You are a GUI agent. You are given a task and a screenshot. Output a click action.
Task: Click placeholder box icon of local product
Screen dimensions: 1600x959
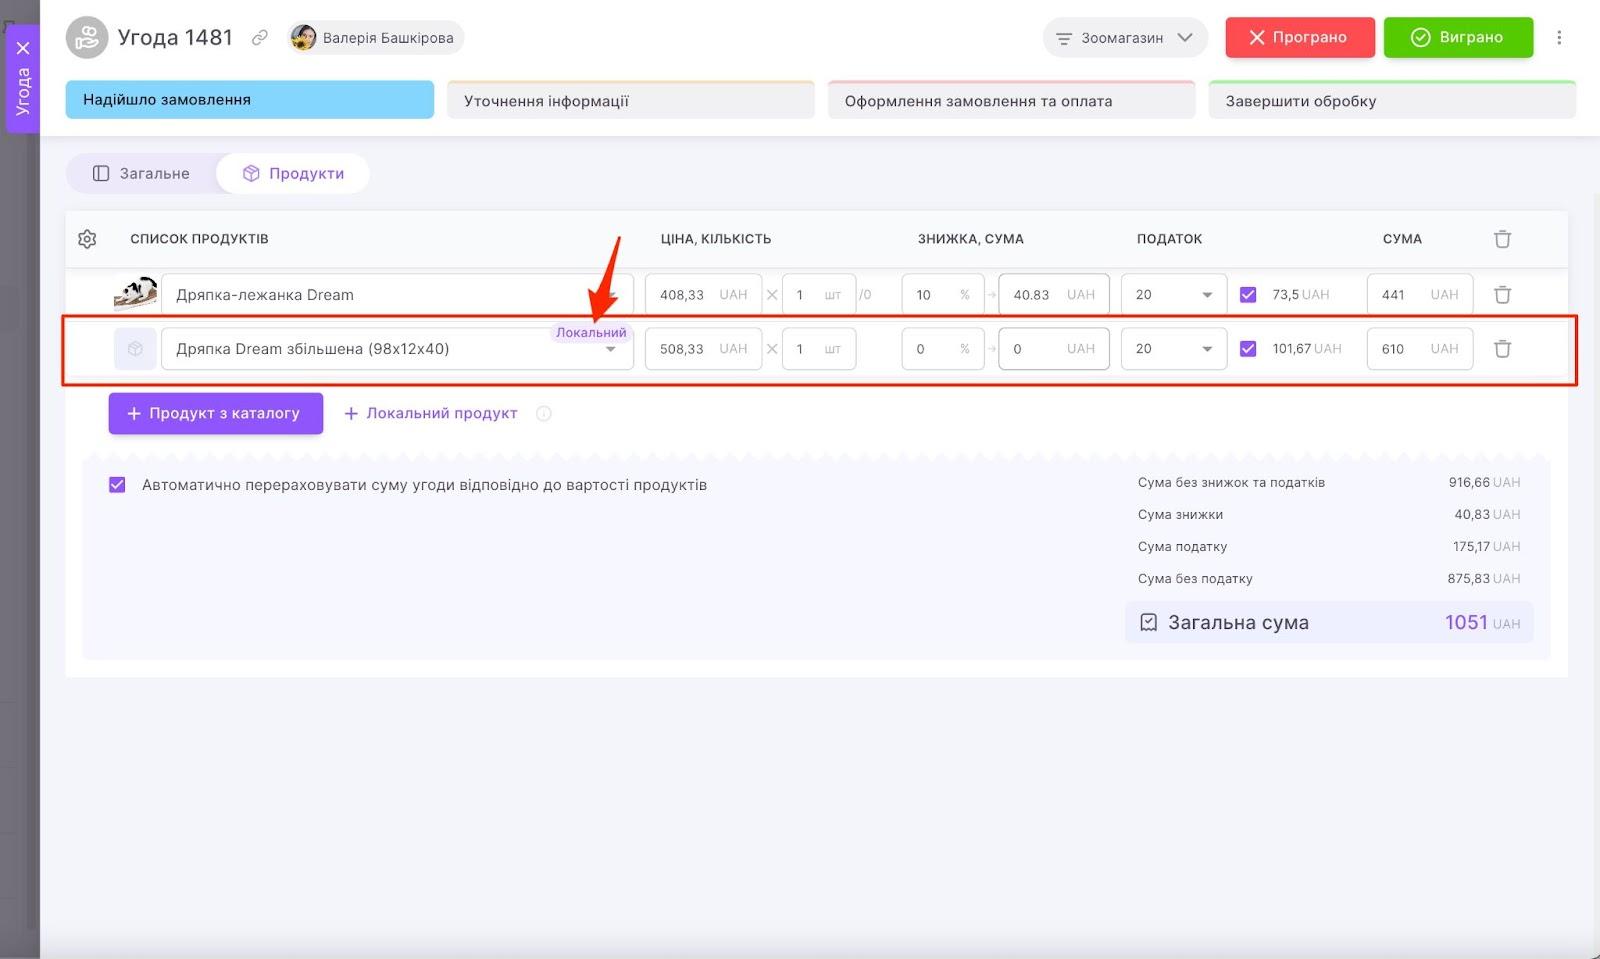click(135, 349)
